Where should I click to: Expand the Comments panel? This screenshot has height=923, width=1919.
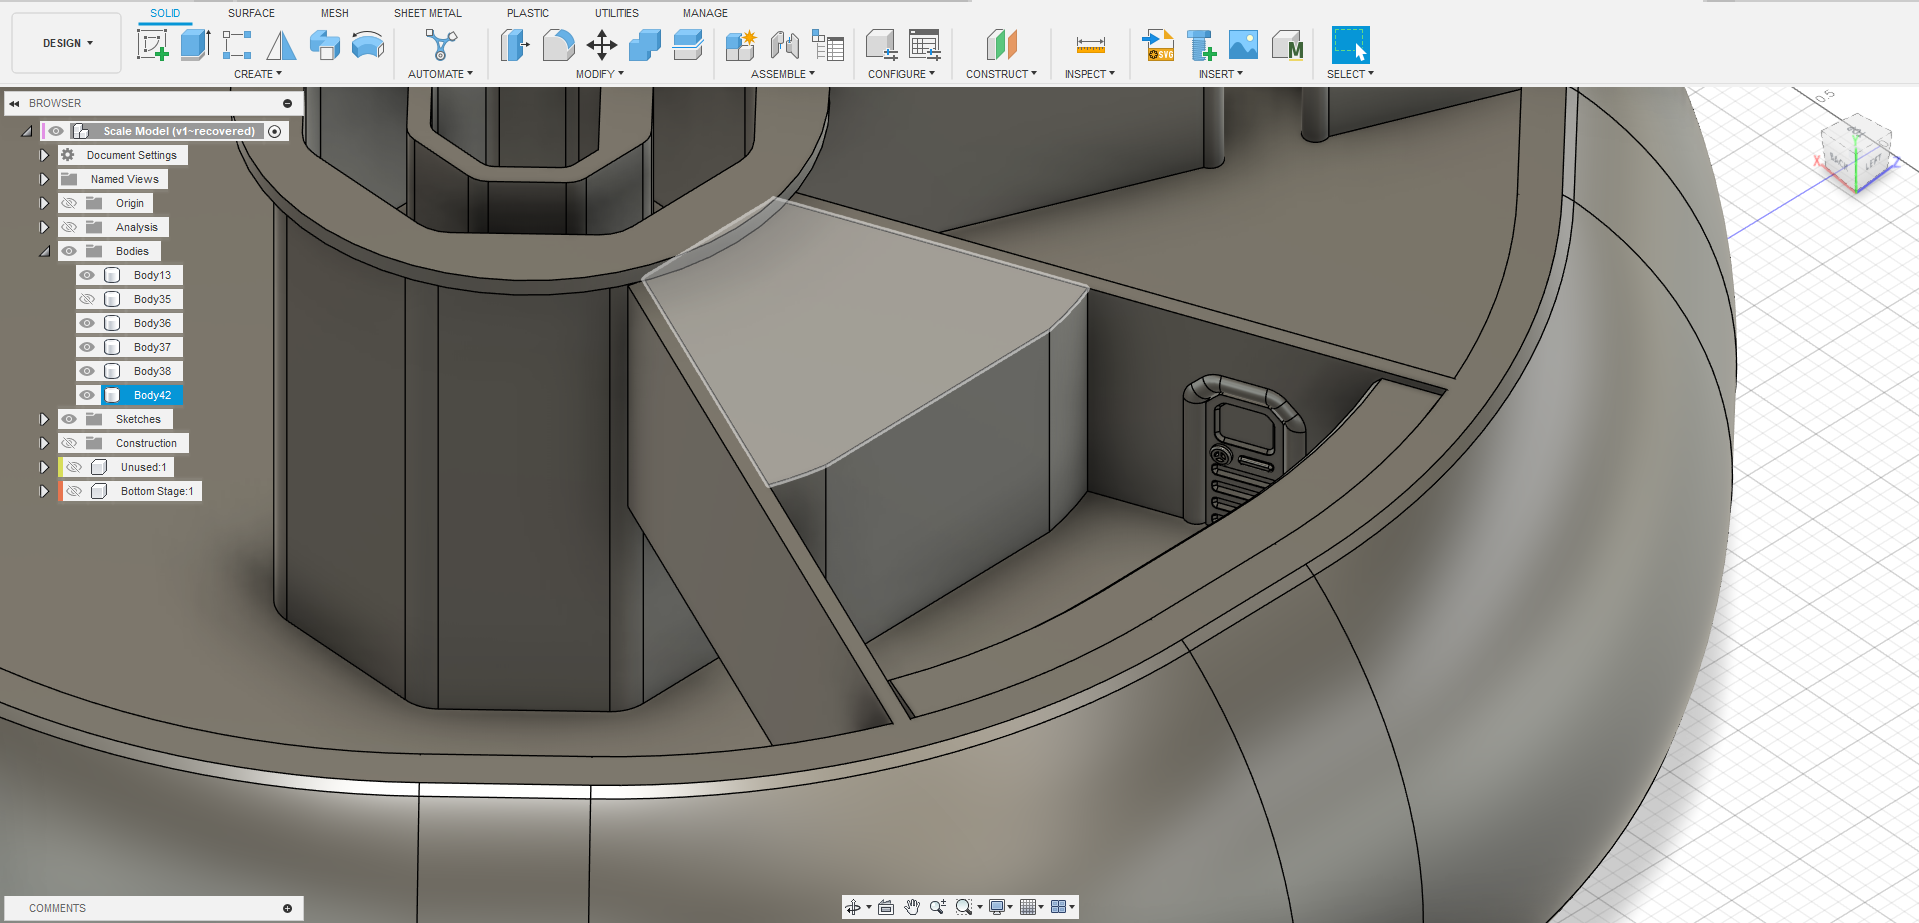pos(287,908)
